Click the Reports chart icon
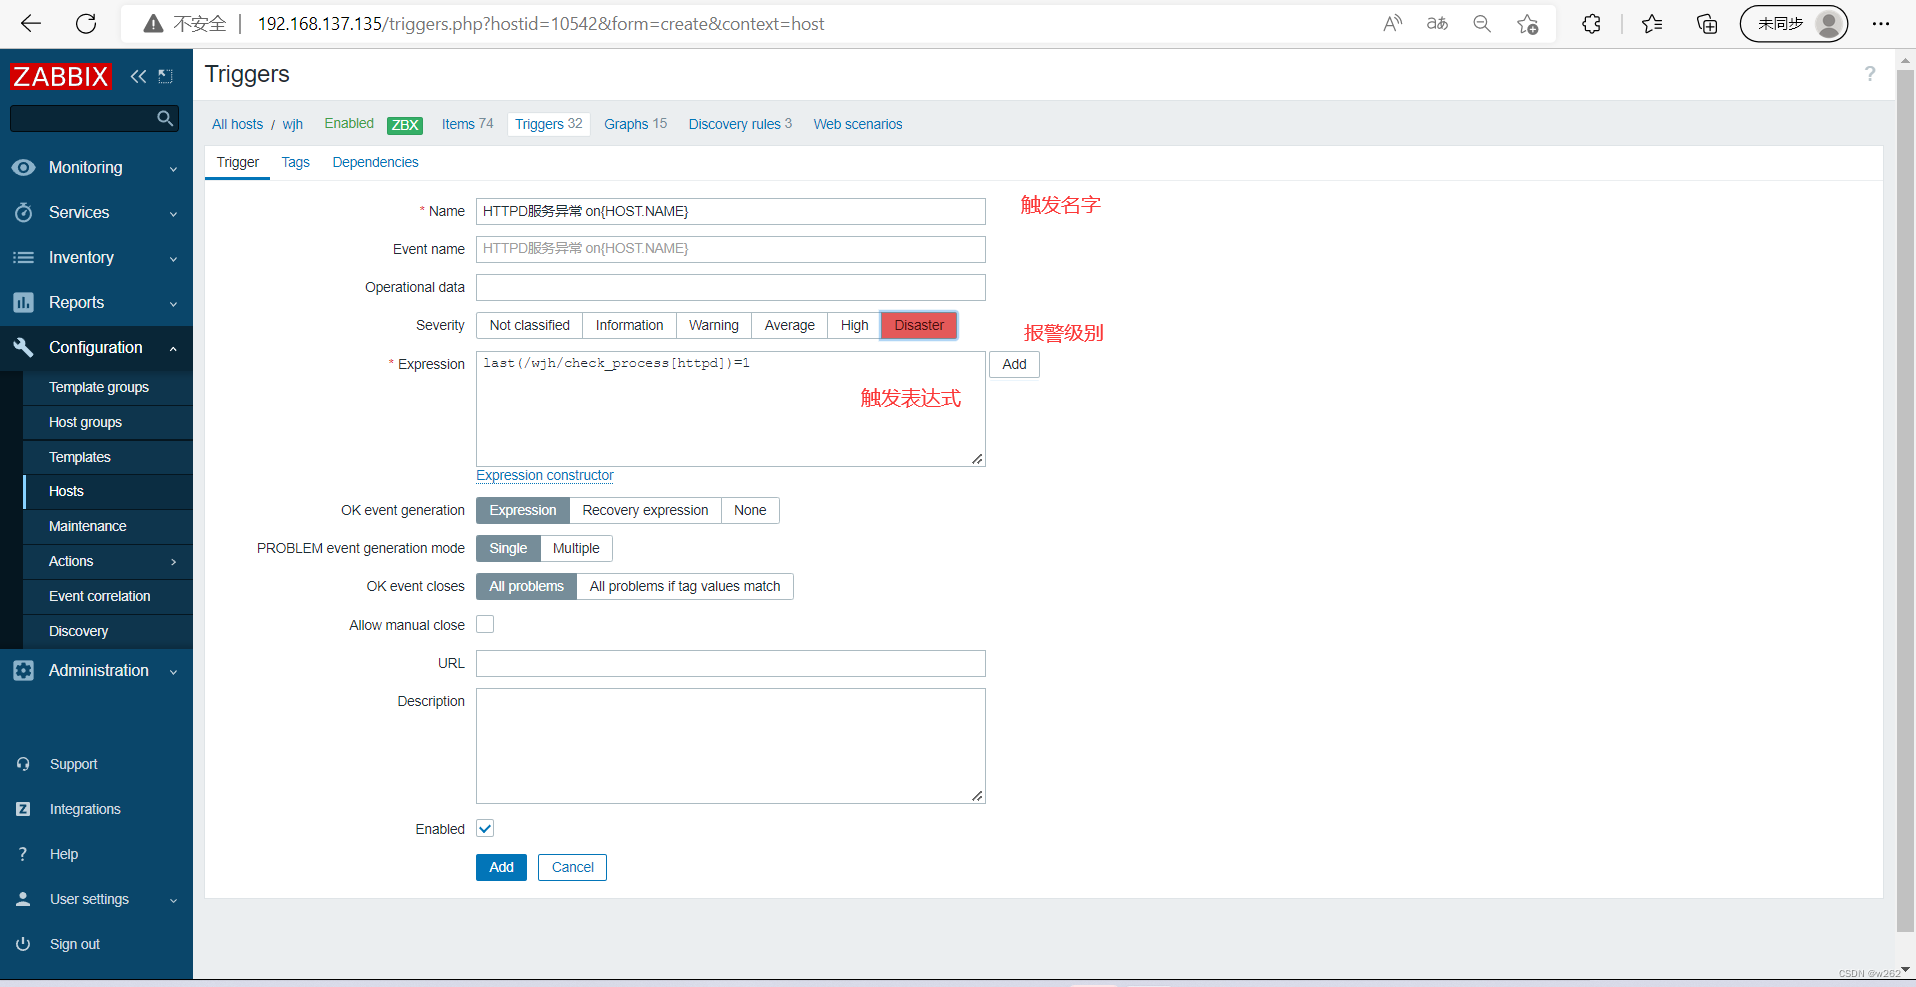 23,302
